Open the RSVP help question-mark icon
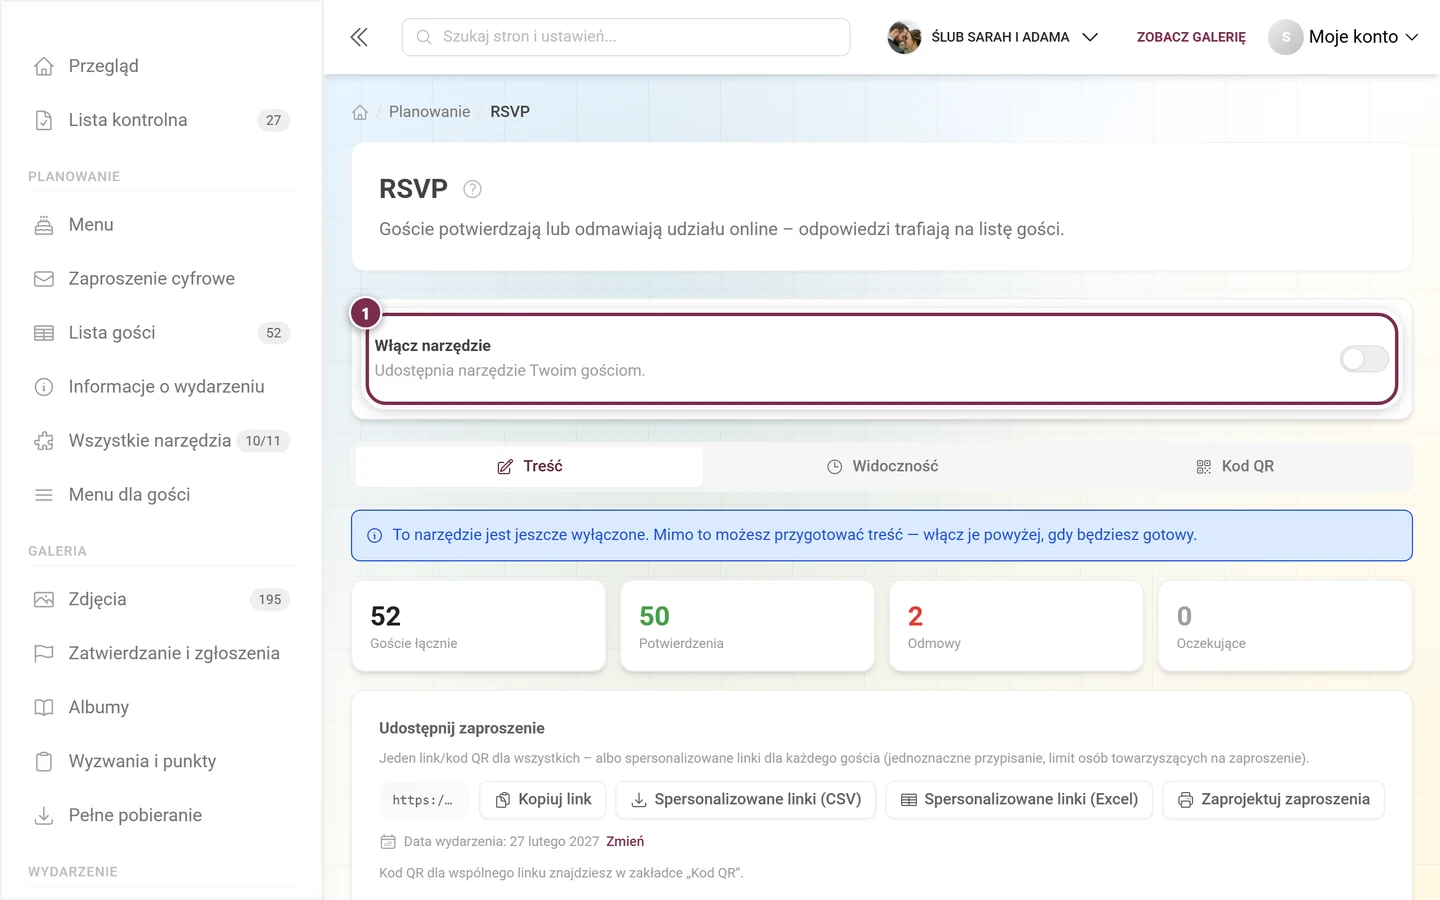Screen dimensions: 1440x900 tap(473, 189)
